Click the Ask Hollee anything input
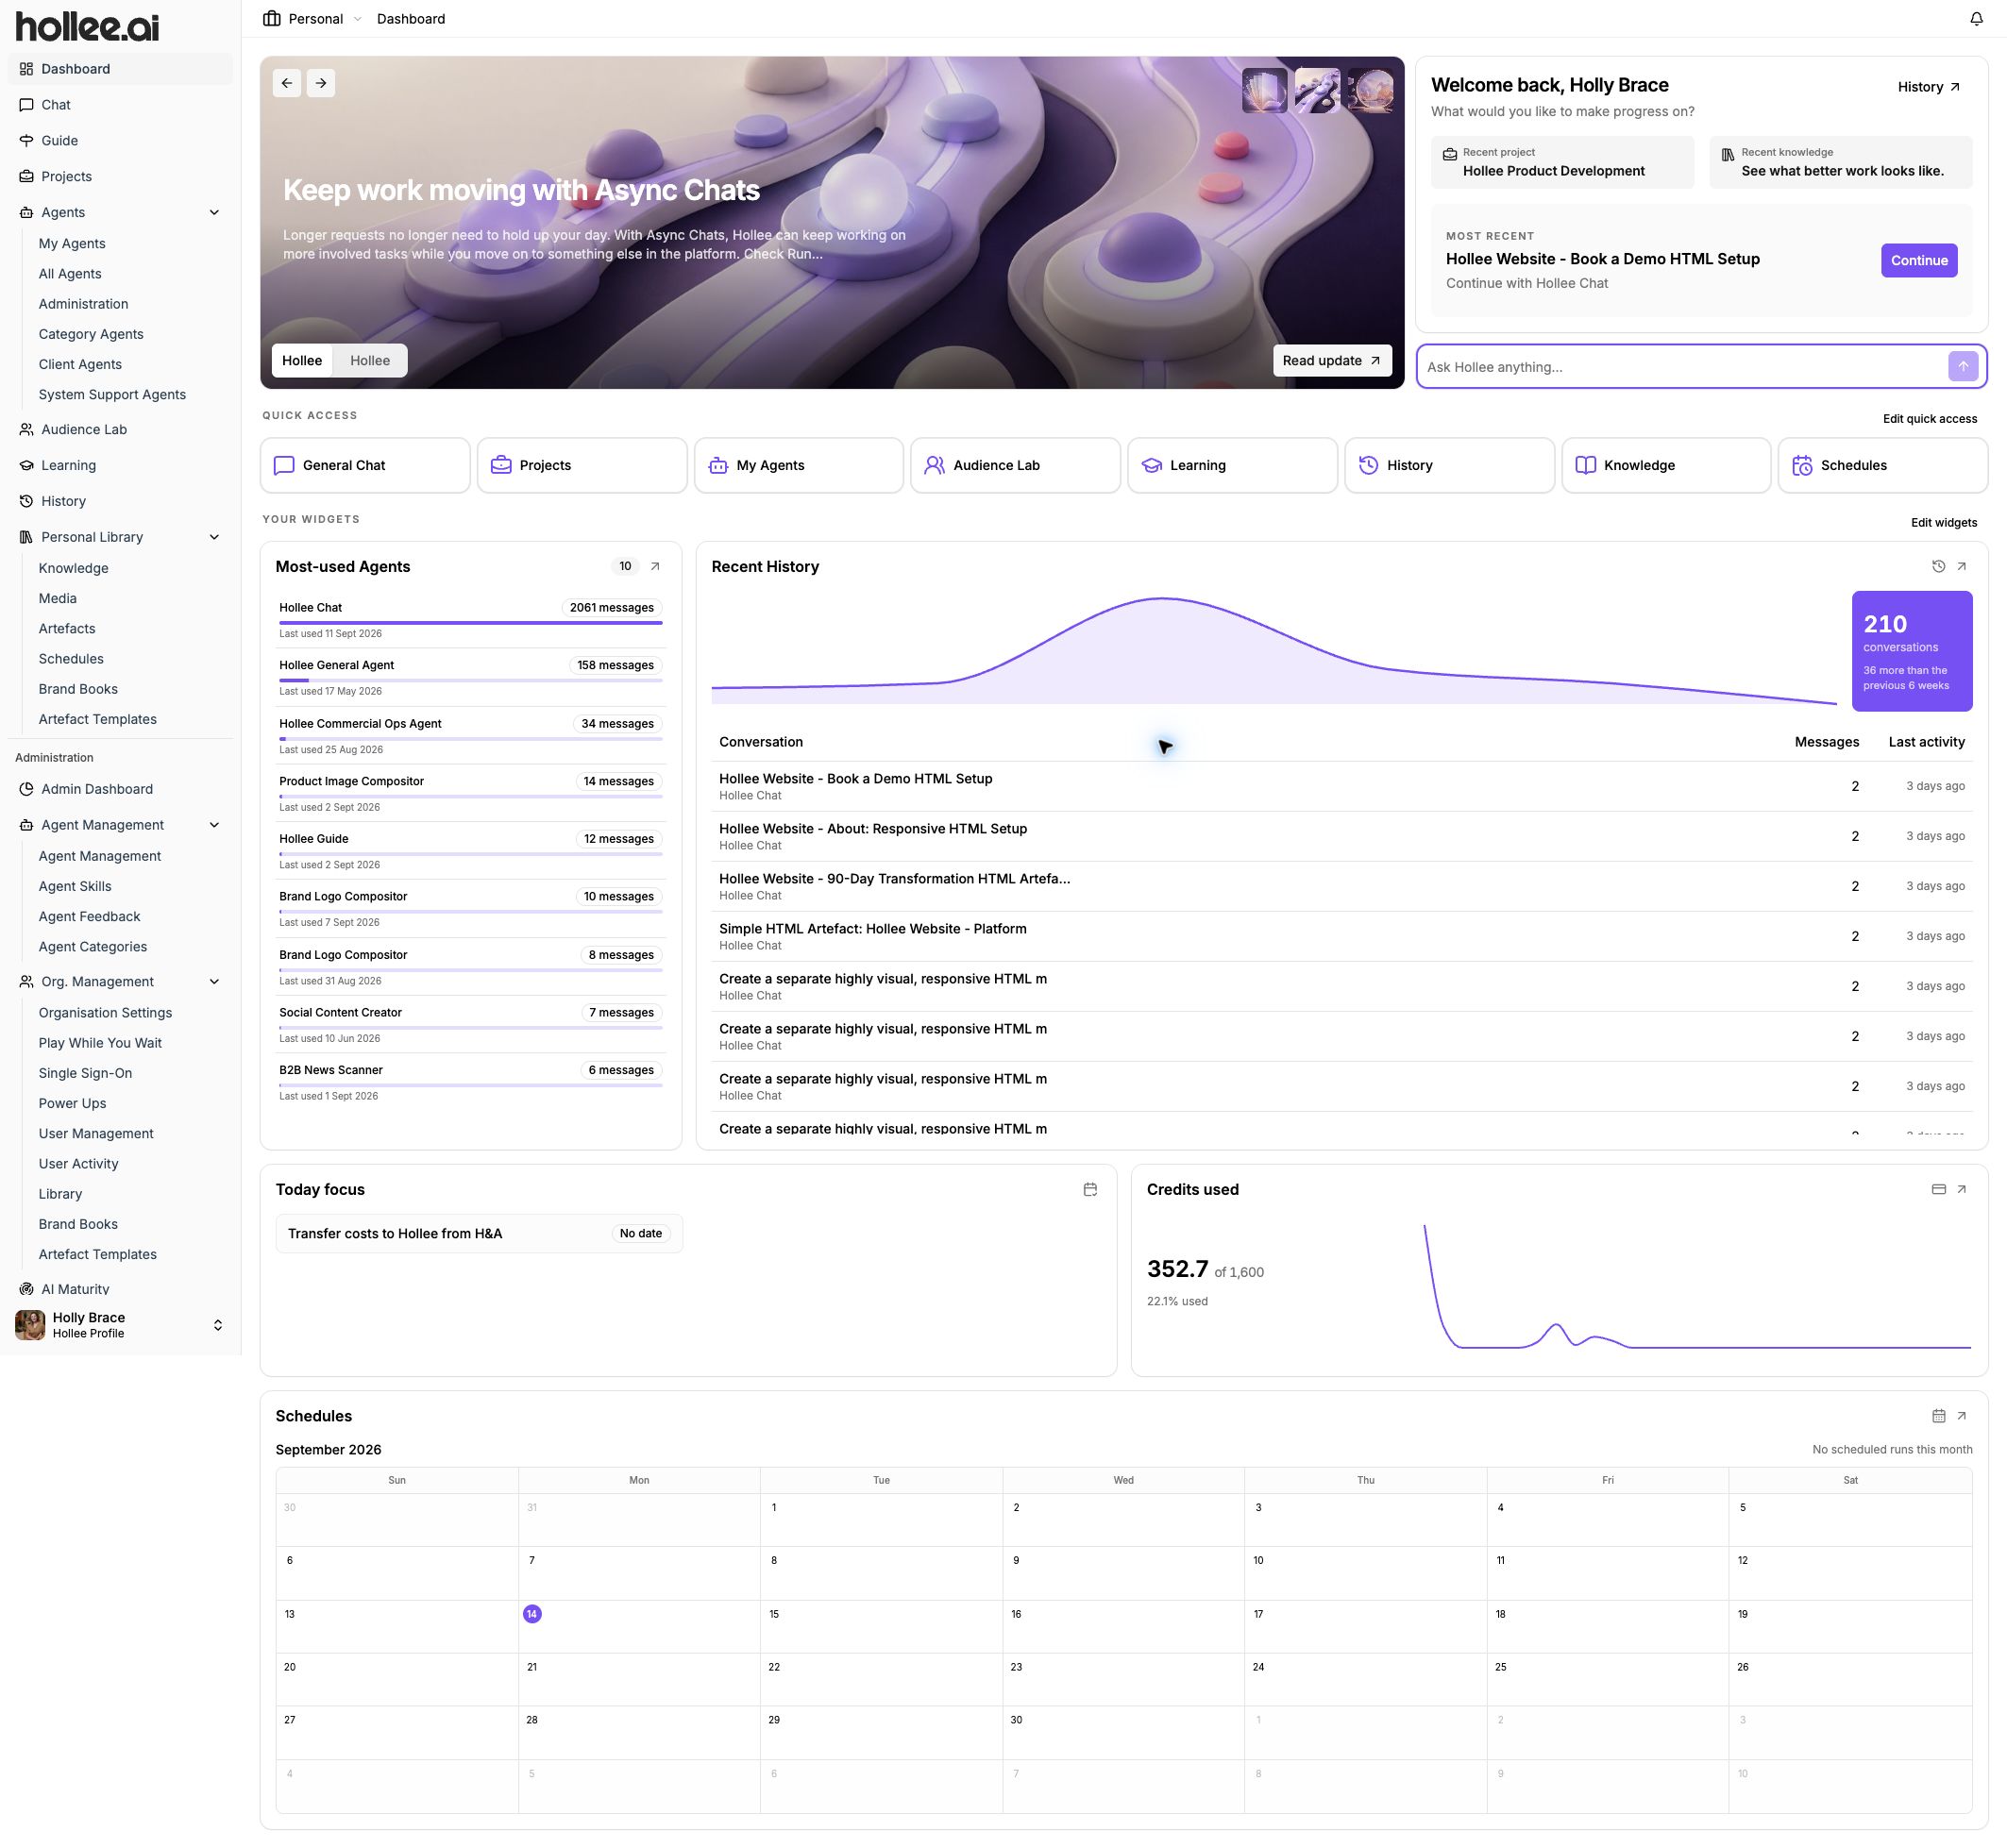The height and width of the screenshot is (1848, 2007). (1682, 367)
